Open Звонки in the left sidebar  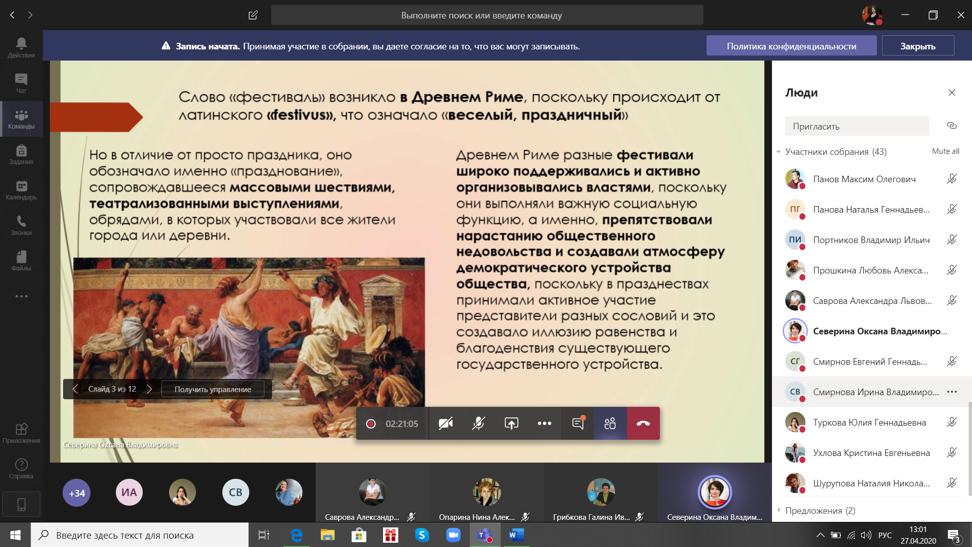point(21,225)
